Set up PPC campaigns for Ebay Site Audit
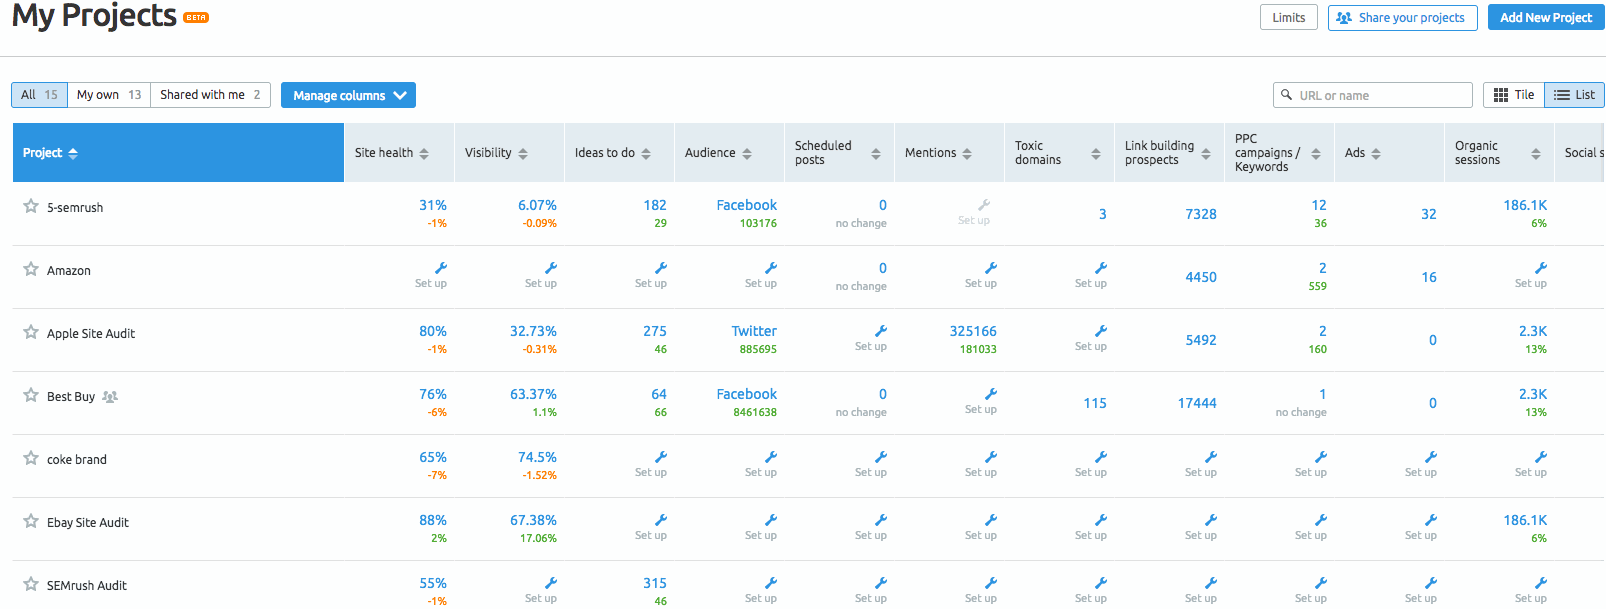The image size is (1606, 609). pyautogui.click(x=1312, y=527)
